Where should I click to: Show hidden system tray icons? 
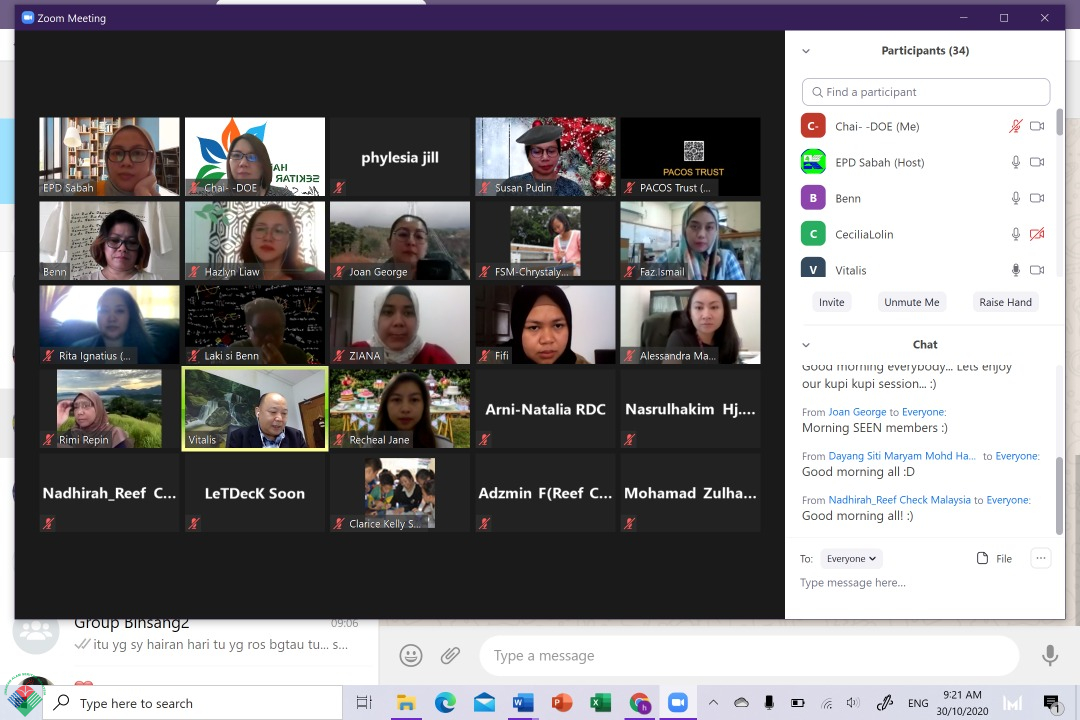714,703
